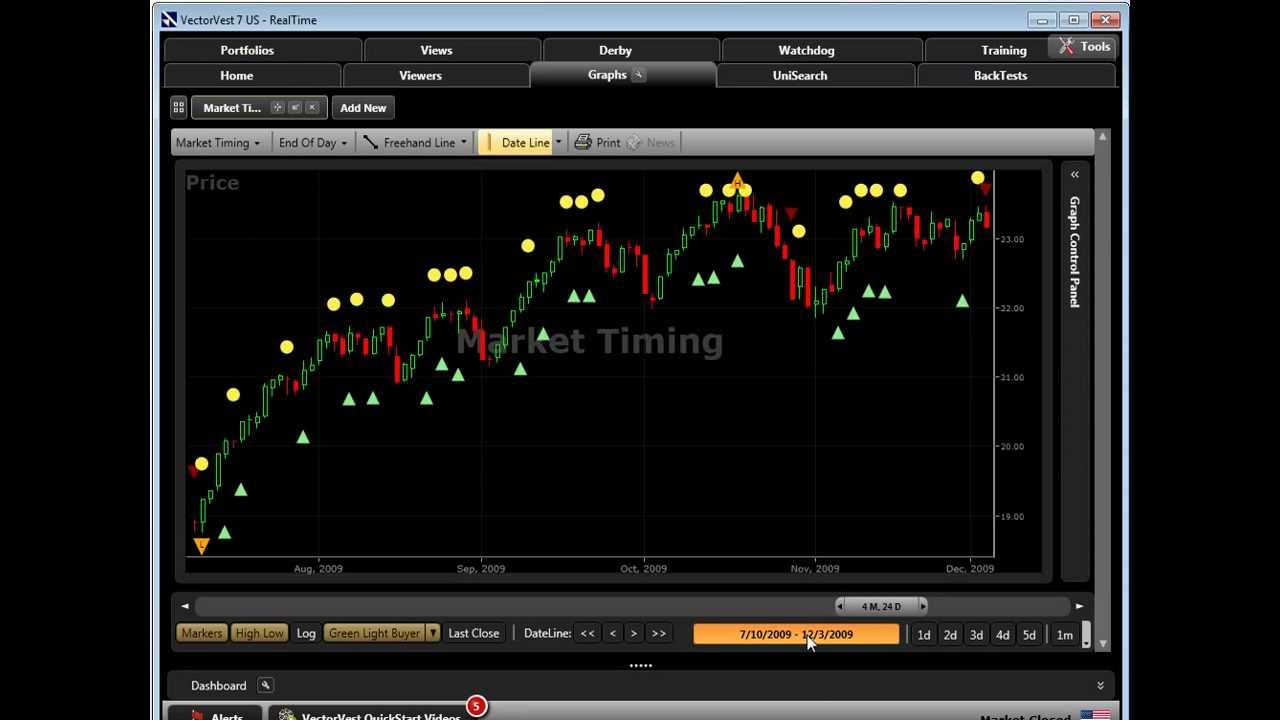Click the US flag icon in status bar
Image resolution: width=1280 pixels, height=720 pixels.
point(1095,715)
